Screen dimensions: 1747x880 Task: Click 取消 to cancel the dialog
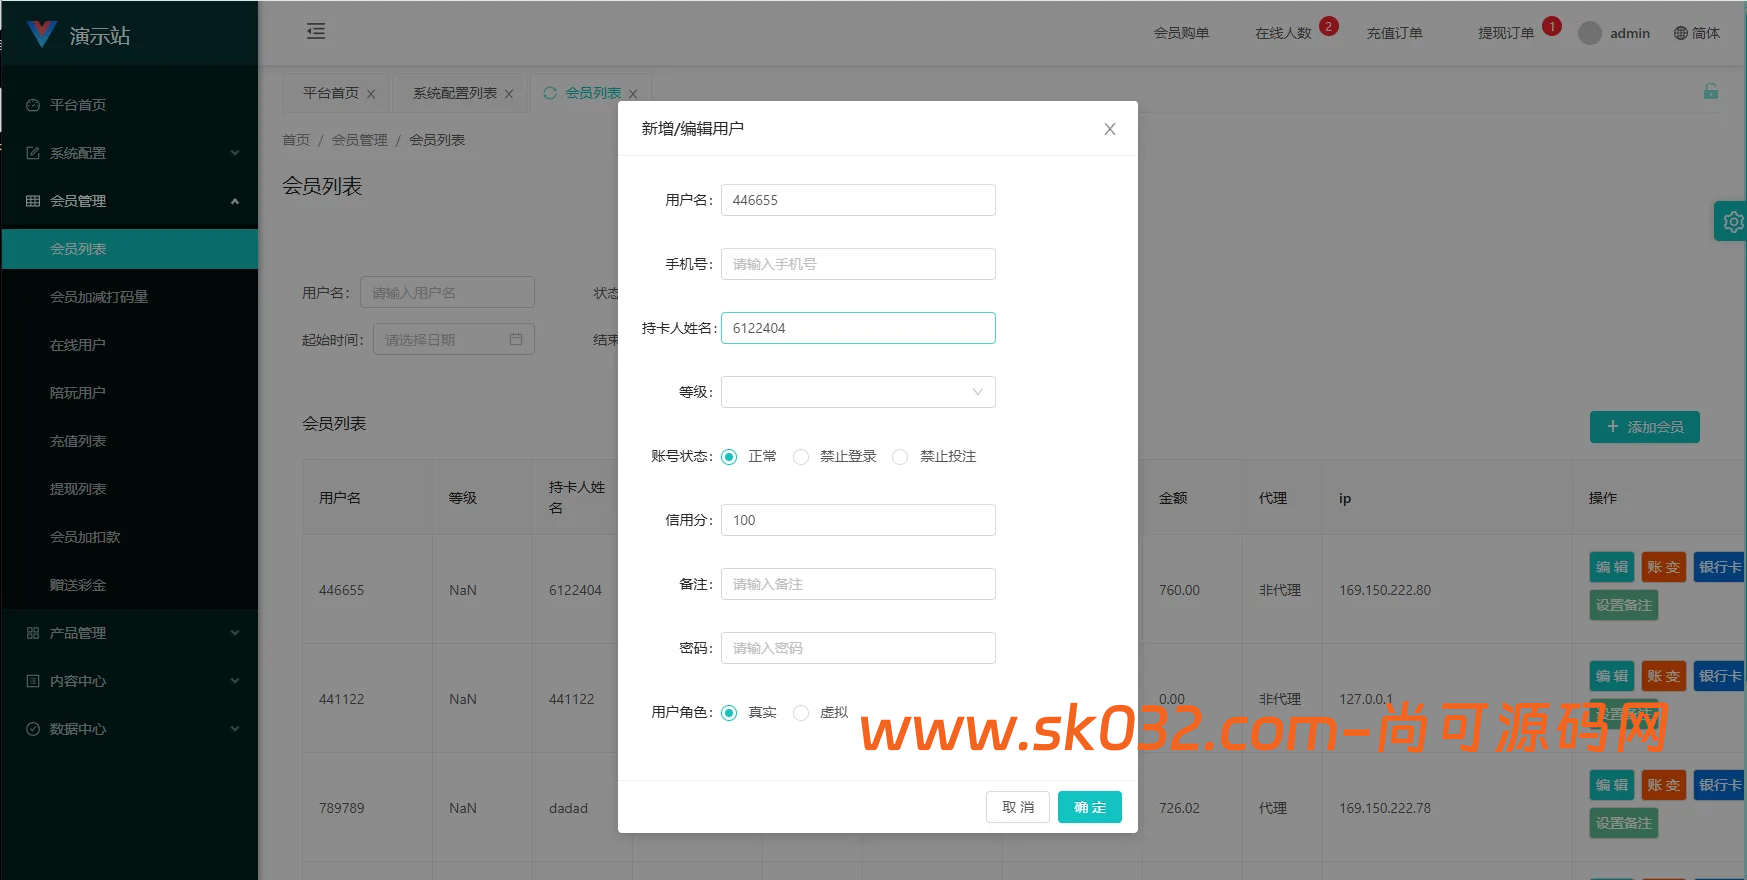(x=1018, y=807)
